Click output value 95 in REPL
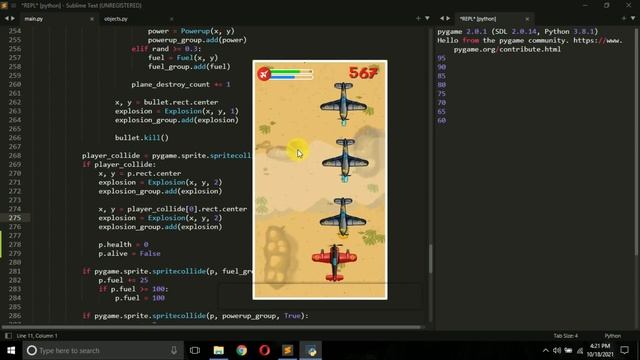The height and width of the screenshot is (360, 640). click(x=441, y=58)
